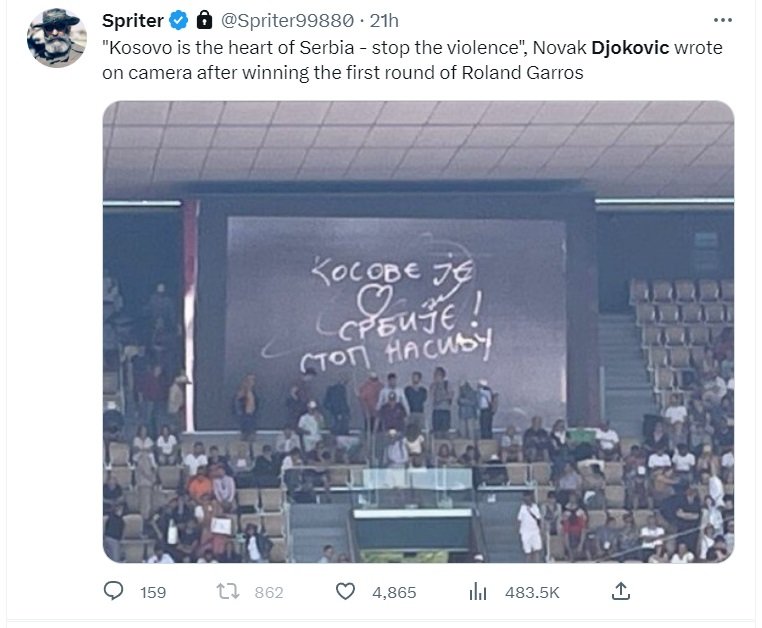This screenshot has width=762, height=628.
Task: Click the "21h" timestamp
Action: pos(384,20)
